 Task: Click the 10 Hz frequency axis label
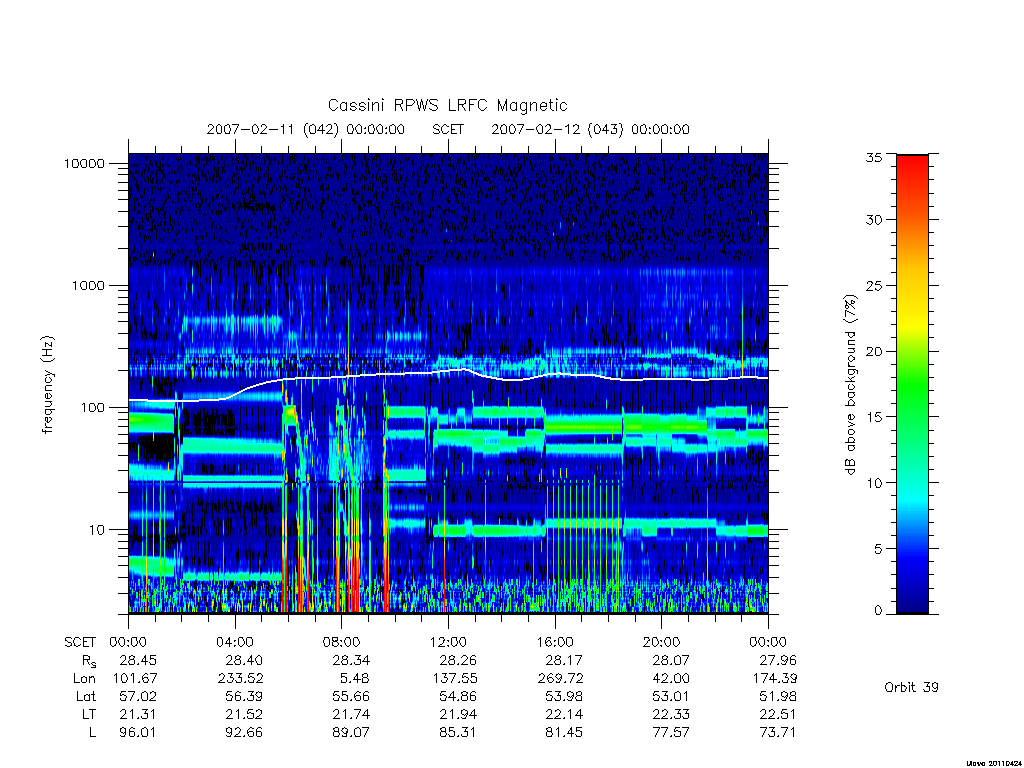(x=97, y=530)
